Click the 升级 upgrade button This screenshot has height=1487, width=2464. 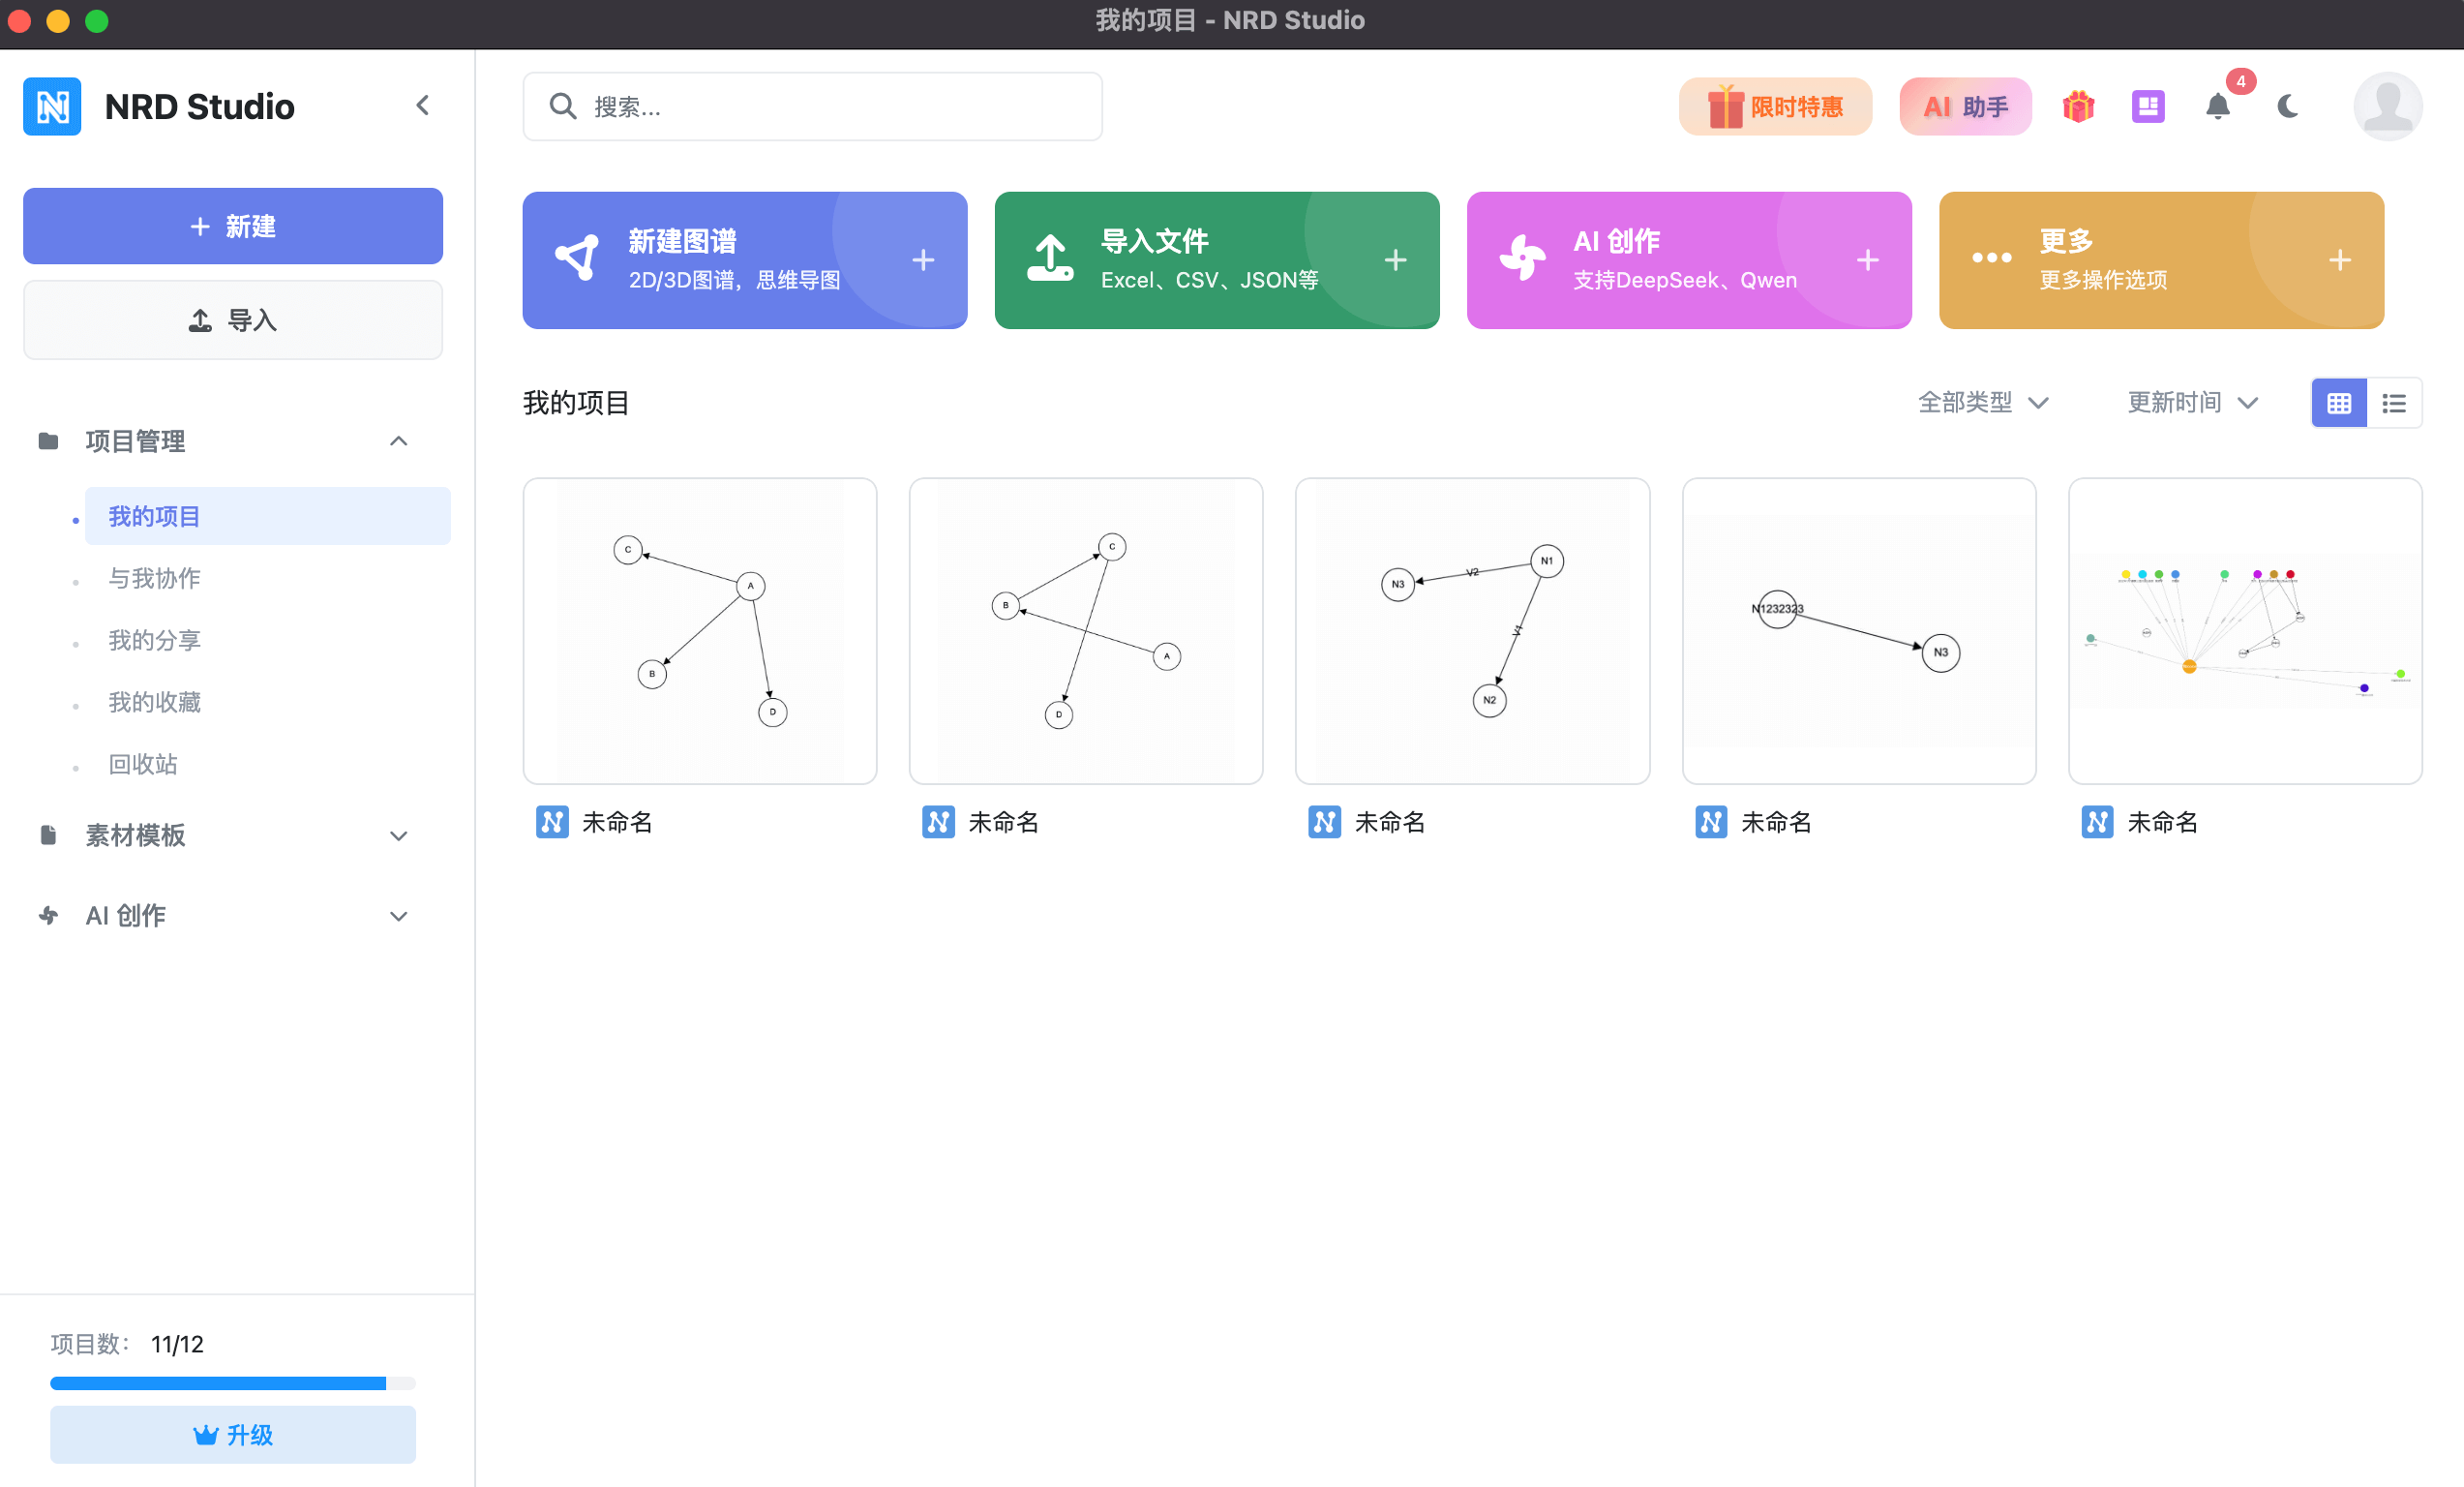(232, 1434)
